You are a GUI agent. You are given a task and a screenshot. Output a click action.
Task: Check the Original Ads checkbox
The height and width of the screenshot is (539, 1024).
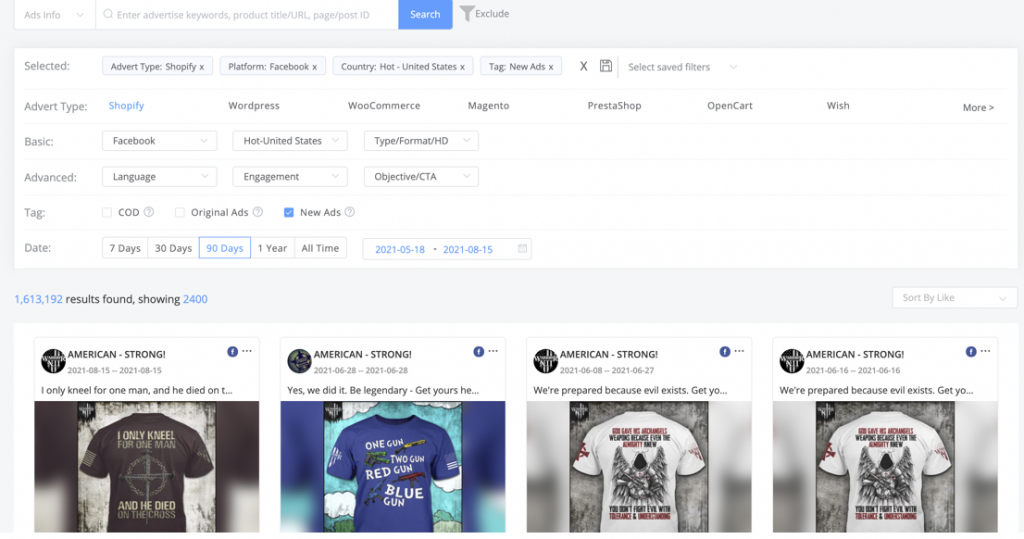180,212
